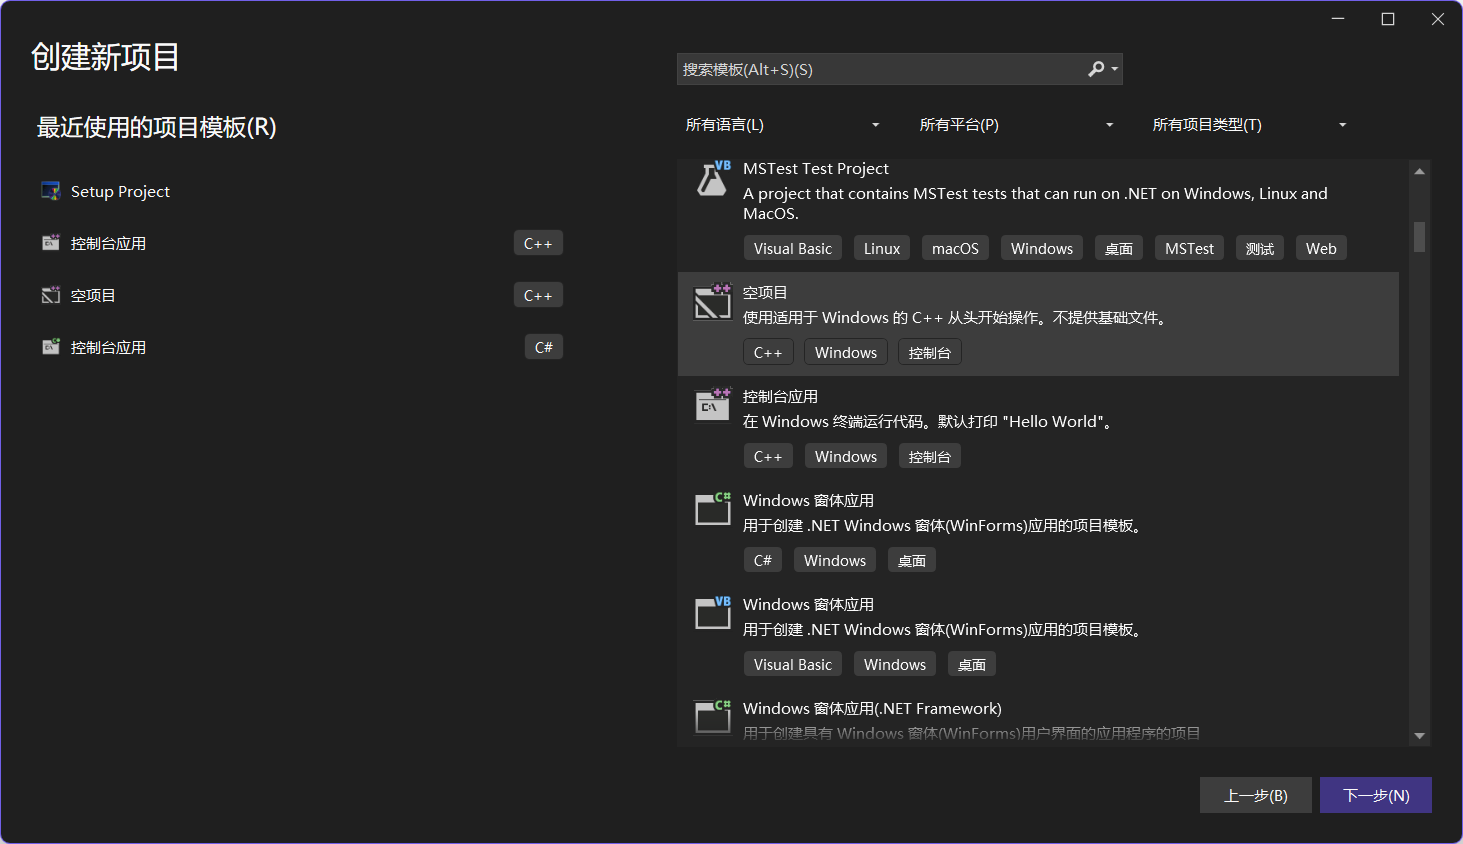The image size is (1463, 844).
Task: Go back with the 上一步(B) button
Action: 1255,795
